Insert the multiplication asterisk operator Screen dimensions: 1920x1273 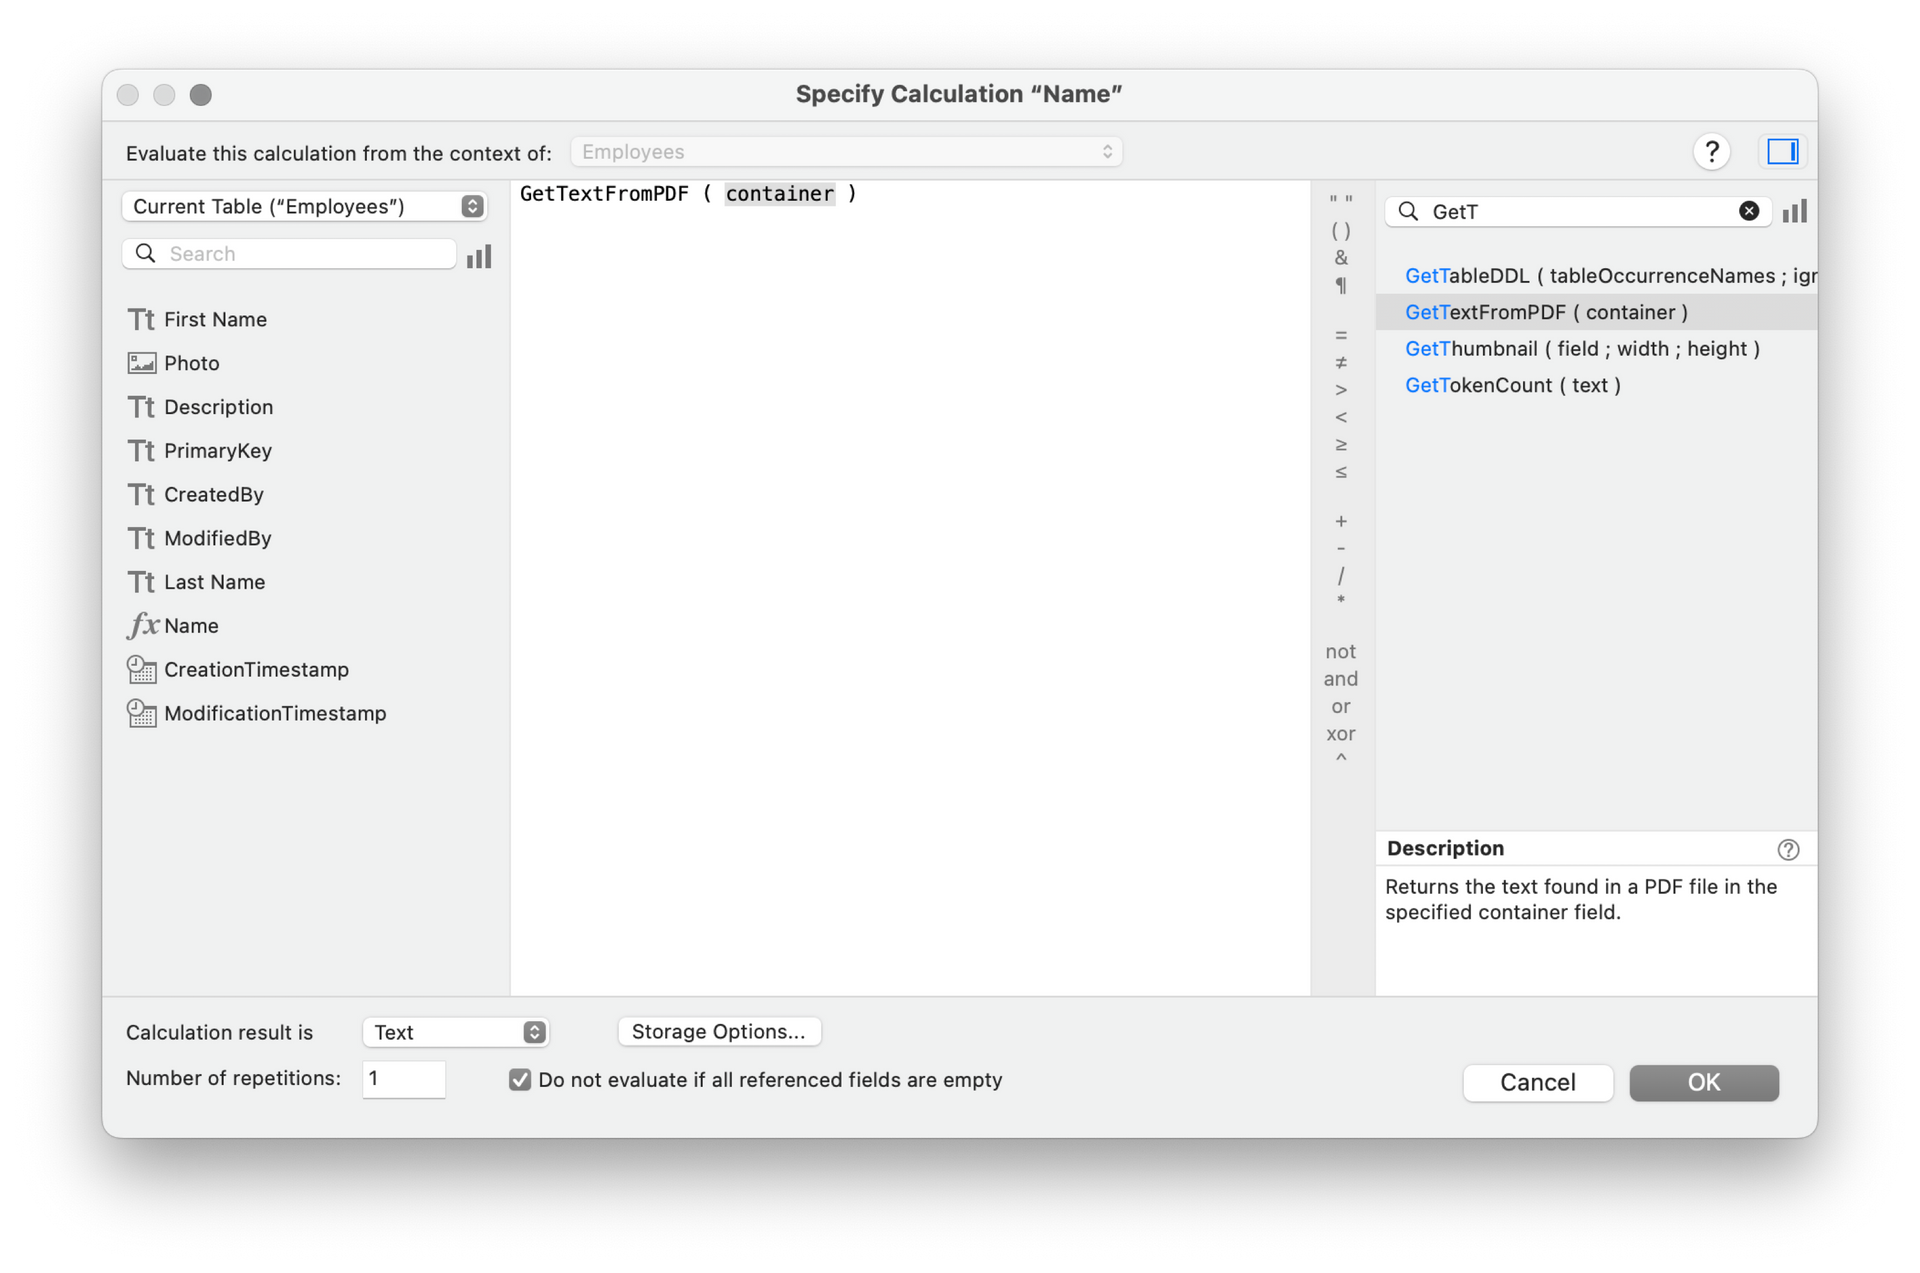tap(1340, 602)
